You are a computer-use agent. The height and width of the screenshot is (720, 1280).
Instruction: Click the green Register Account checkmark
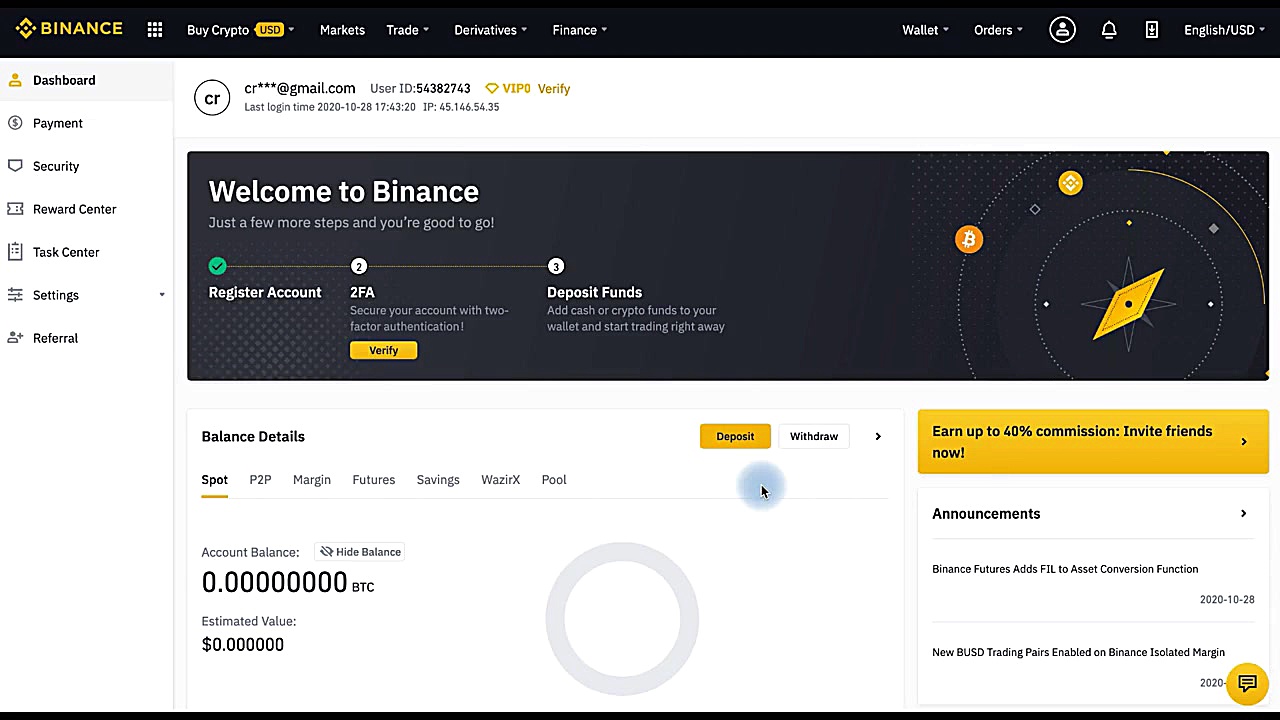click(x=217, y=266)
